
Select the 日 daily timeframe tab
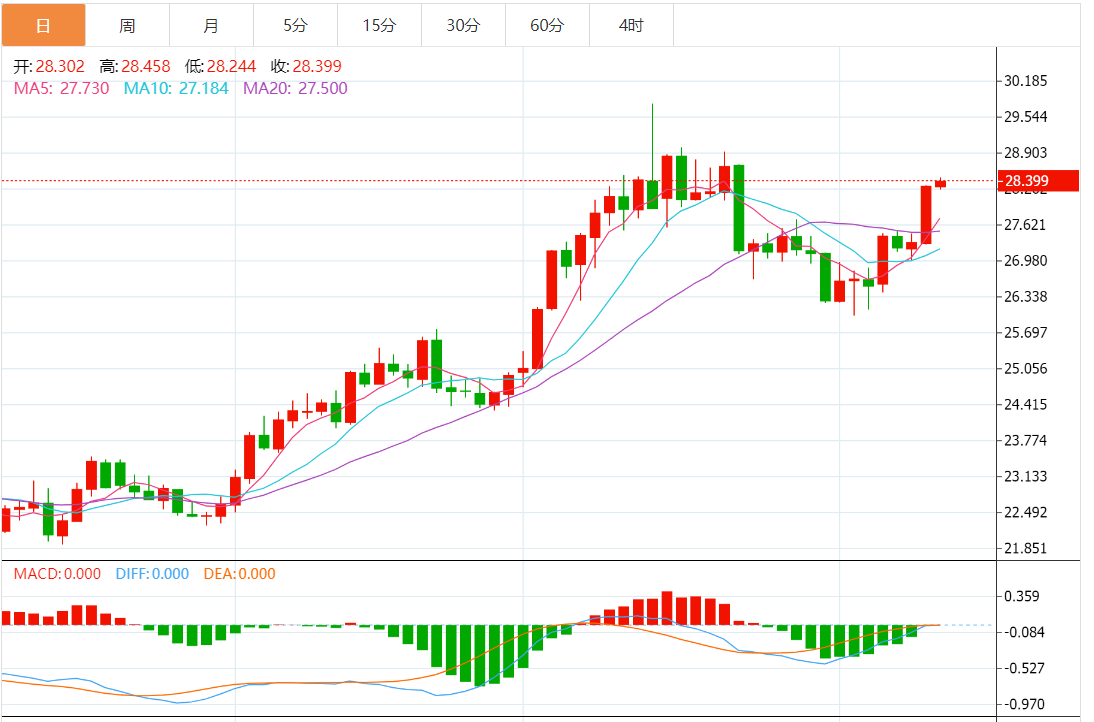(43, 25)
